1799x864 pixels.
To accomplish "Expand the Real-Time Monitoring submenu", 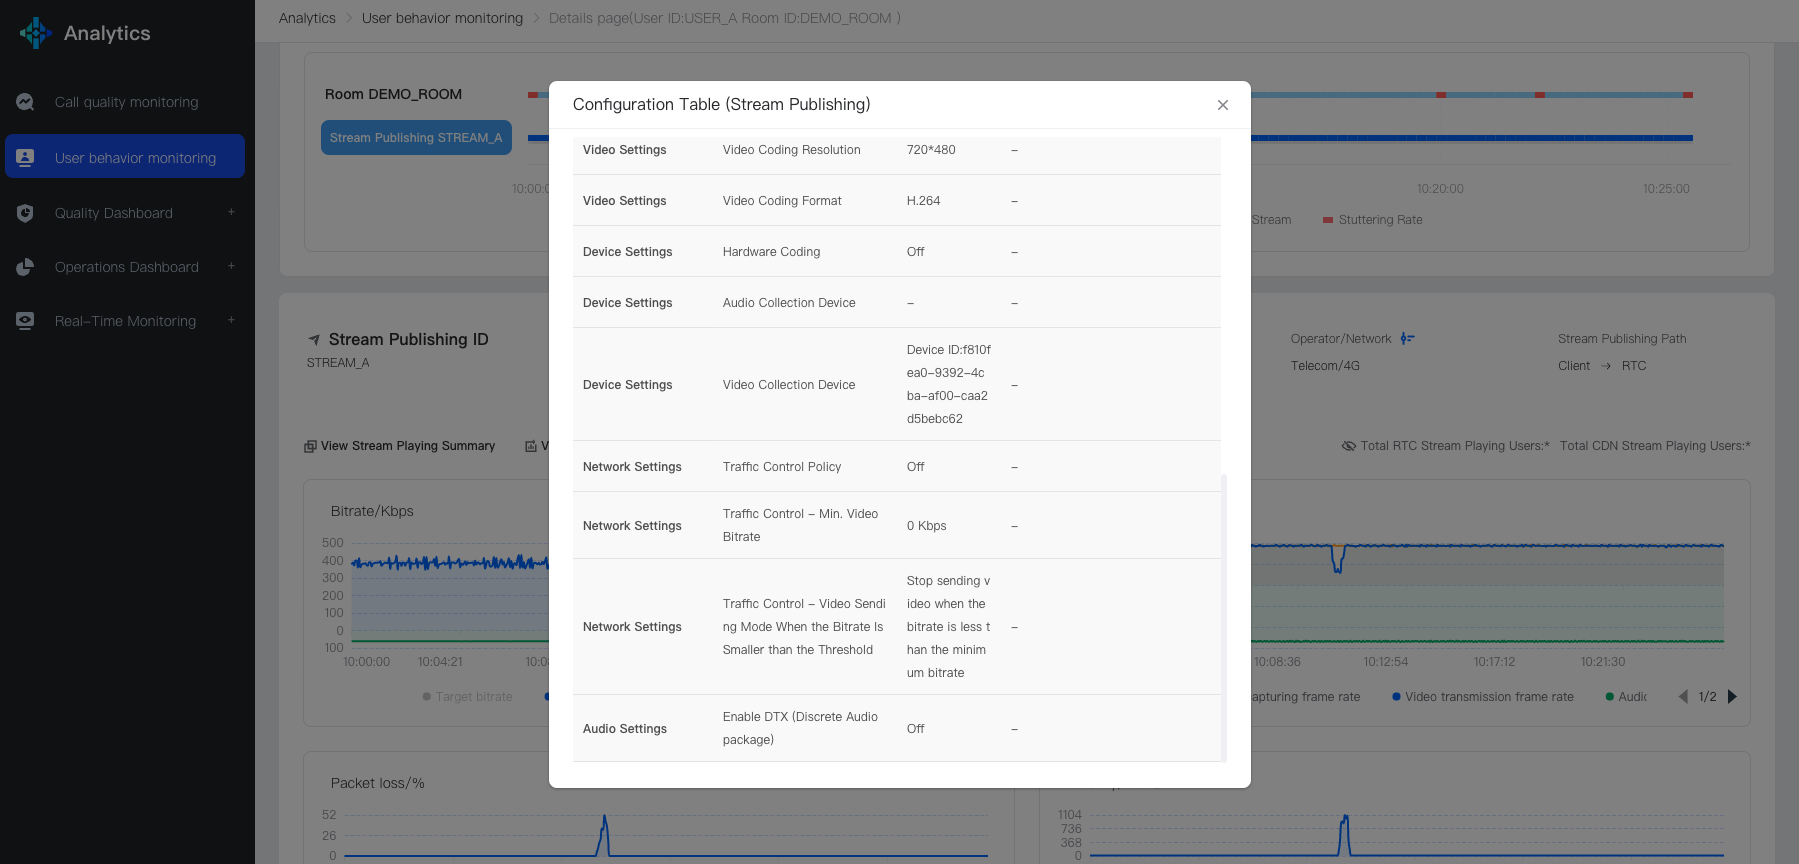I will [231, 320].
